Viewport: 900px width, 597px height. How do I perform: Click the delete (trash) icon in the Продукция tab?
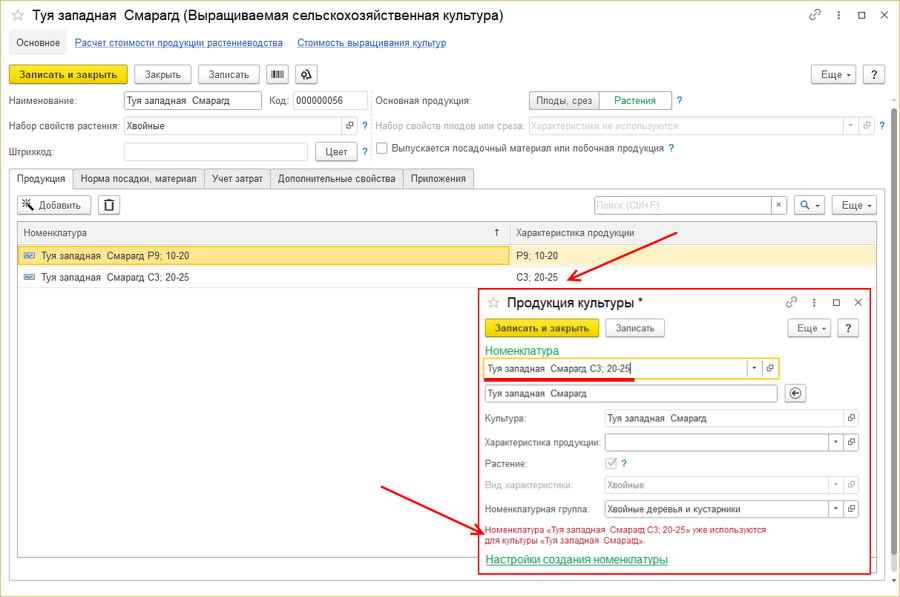point(109,204)
